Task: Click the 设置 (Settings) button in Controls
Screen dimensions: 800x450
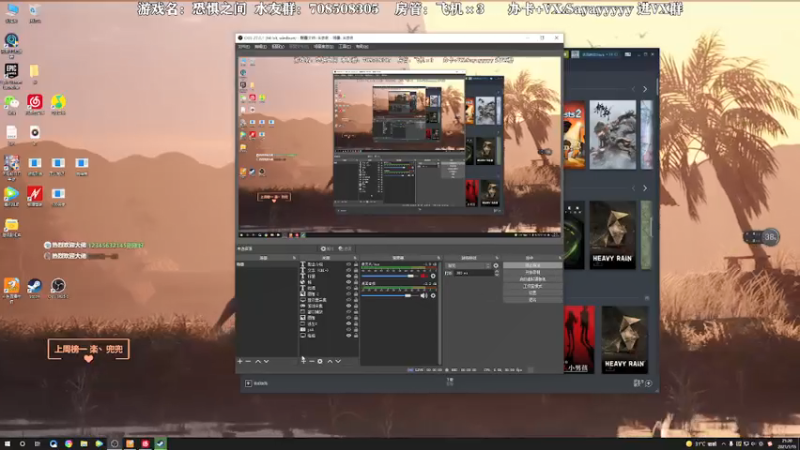Action: [532, 293]
